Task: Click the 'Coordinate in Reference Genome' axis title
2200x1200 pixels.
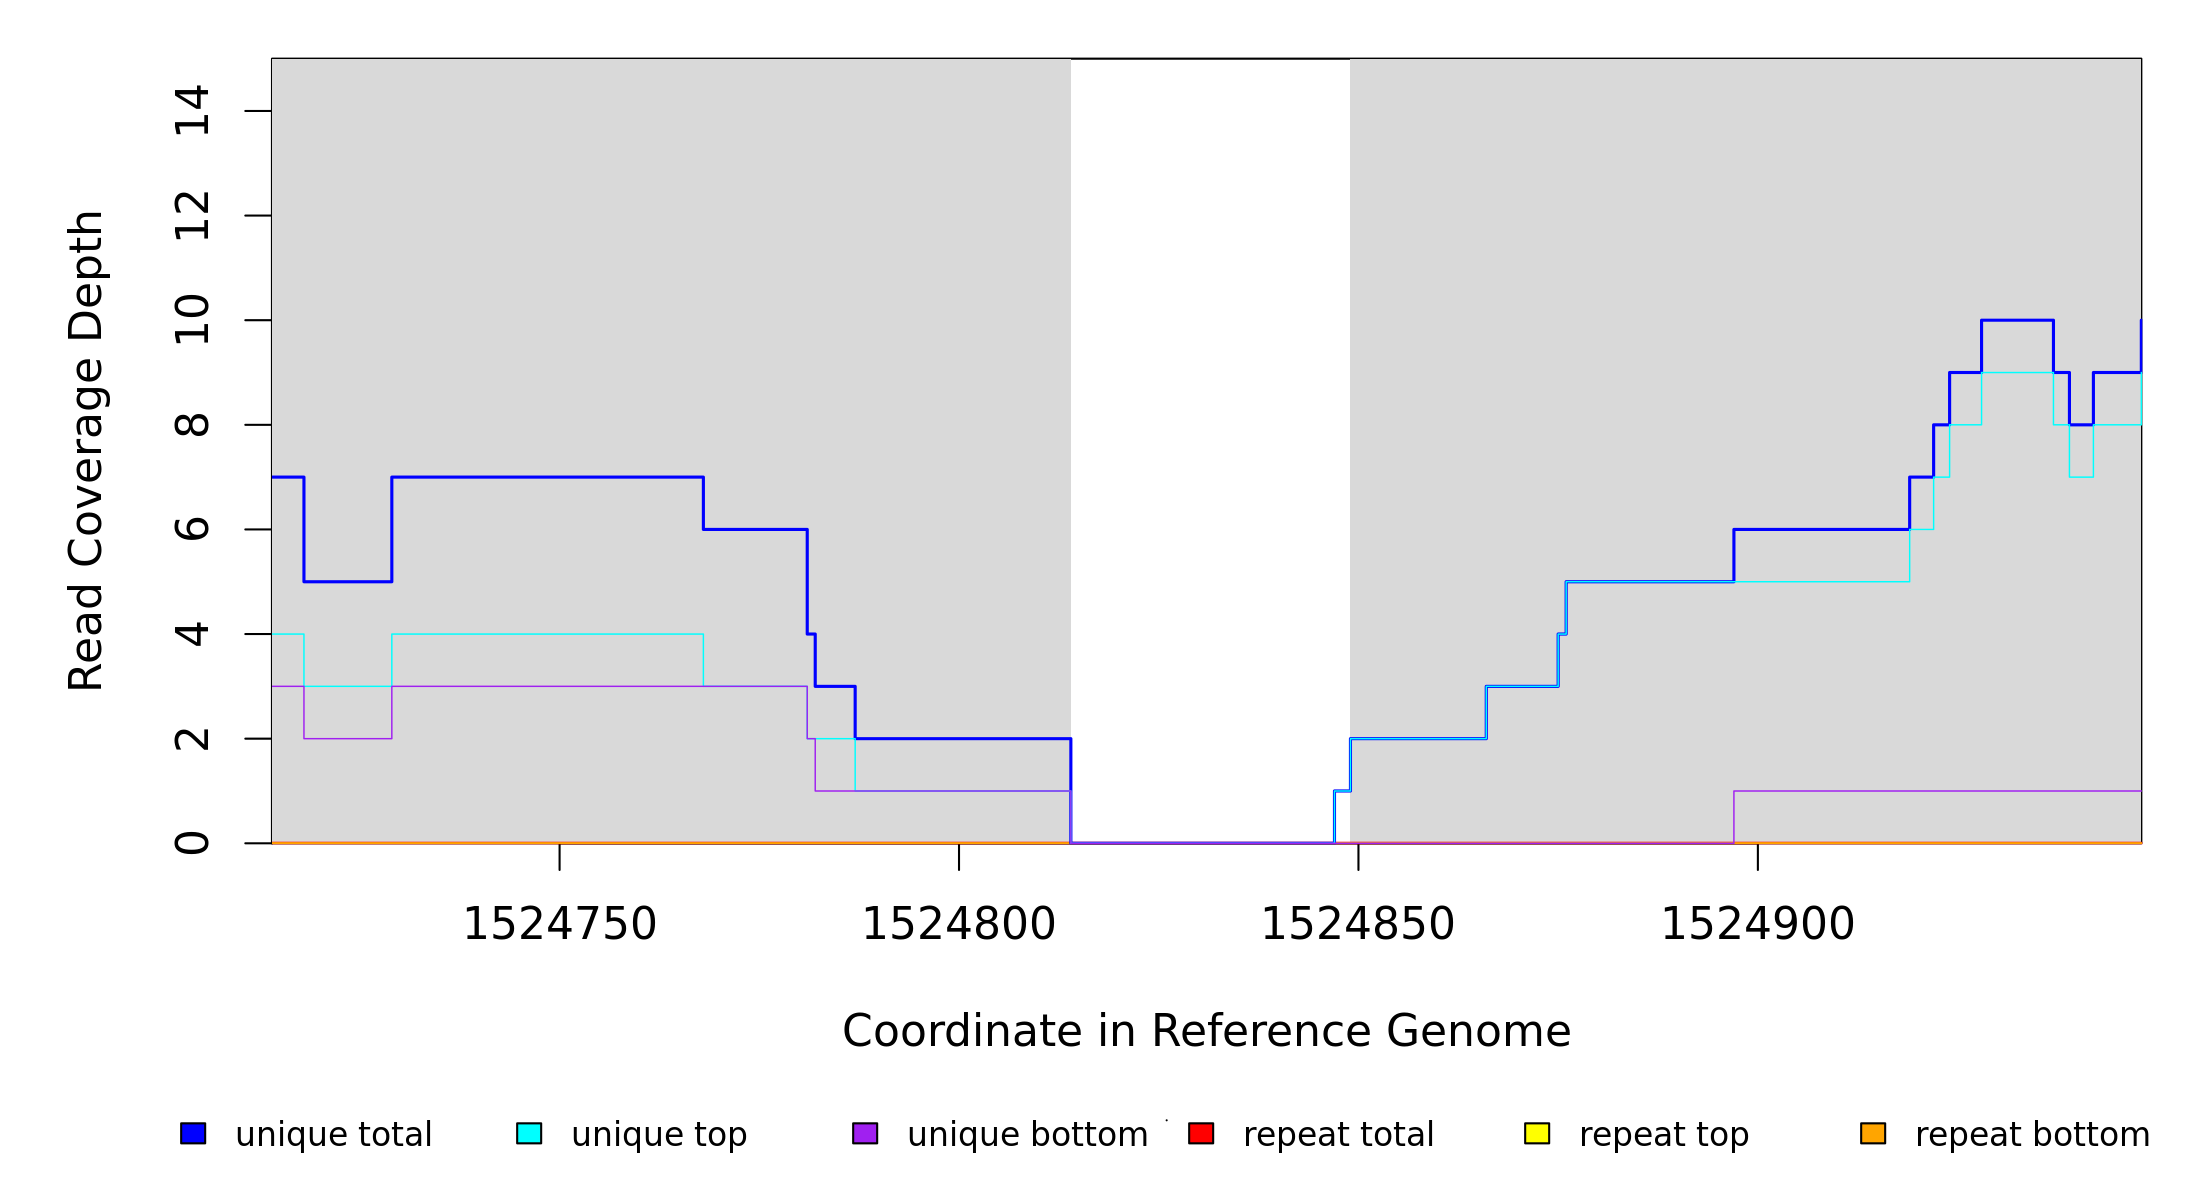Action: [1206, 1031]
